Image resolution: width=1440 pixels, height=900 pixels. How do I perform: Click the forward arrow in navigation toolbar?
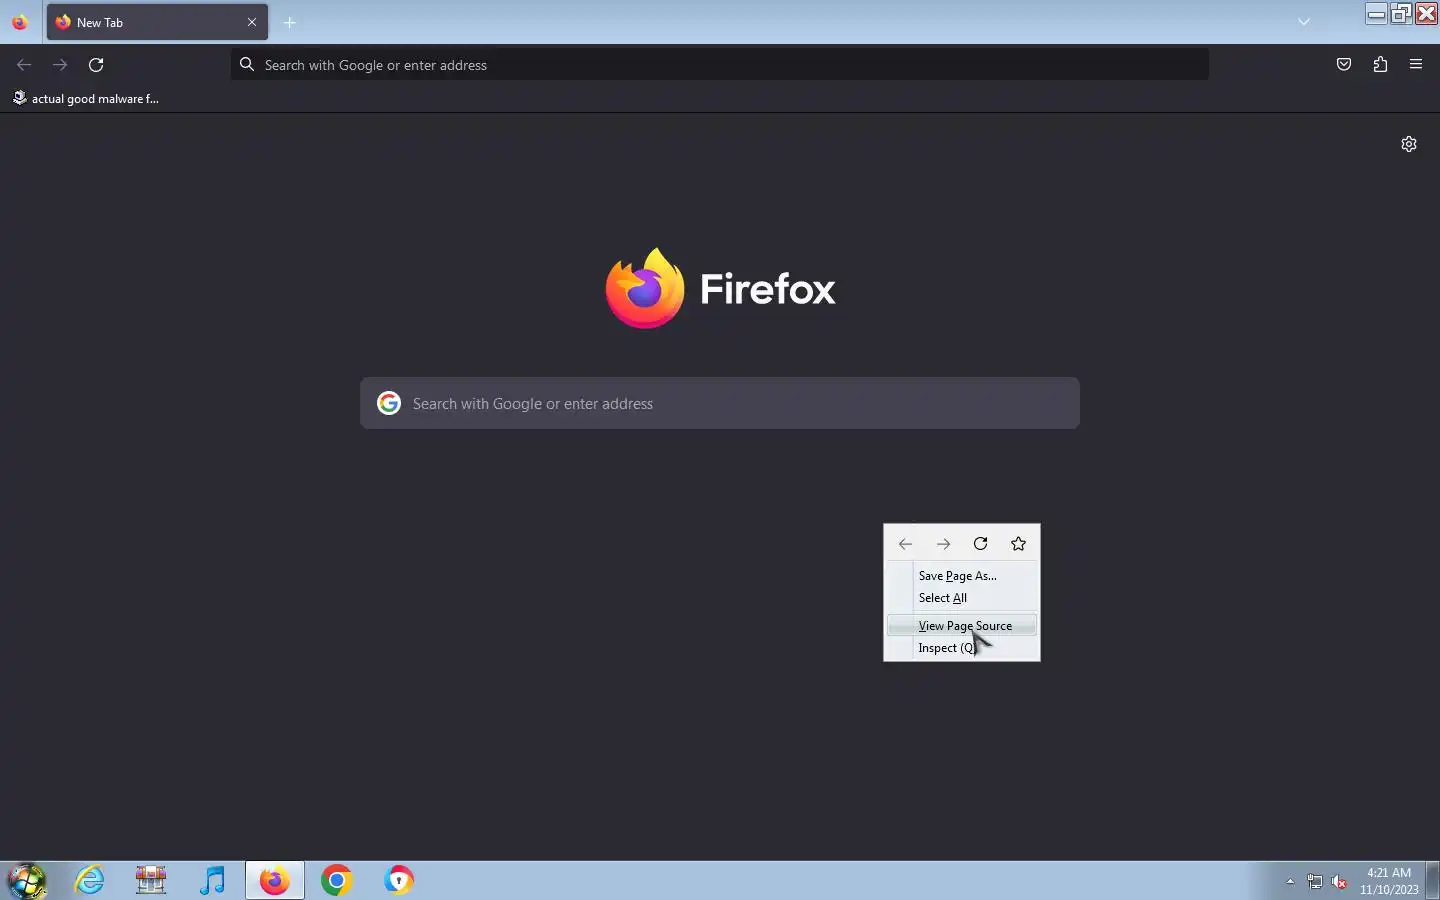(x=60, y=65)
